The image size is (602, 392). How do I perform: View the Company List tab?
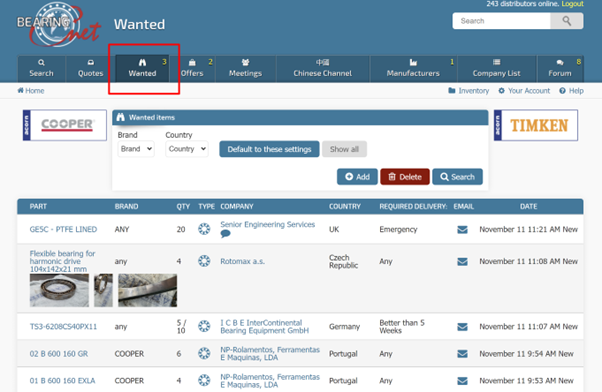point(496,69)
